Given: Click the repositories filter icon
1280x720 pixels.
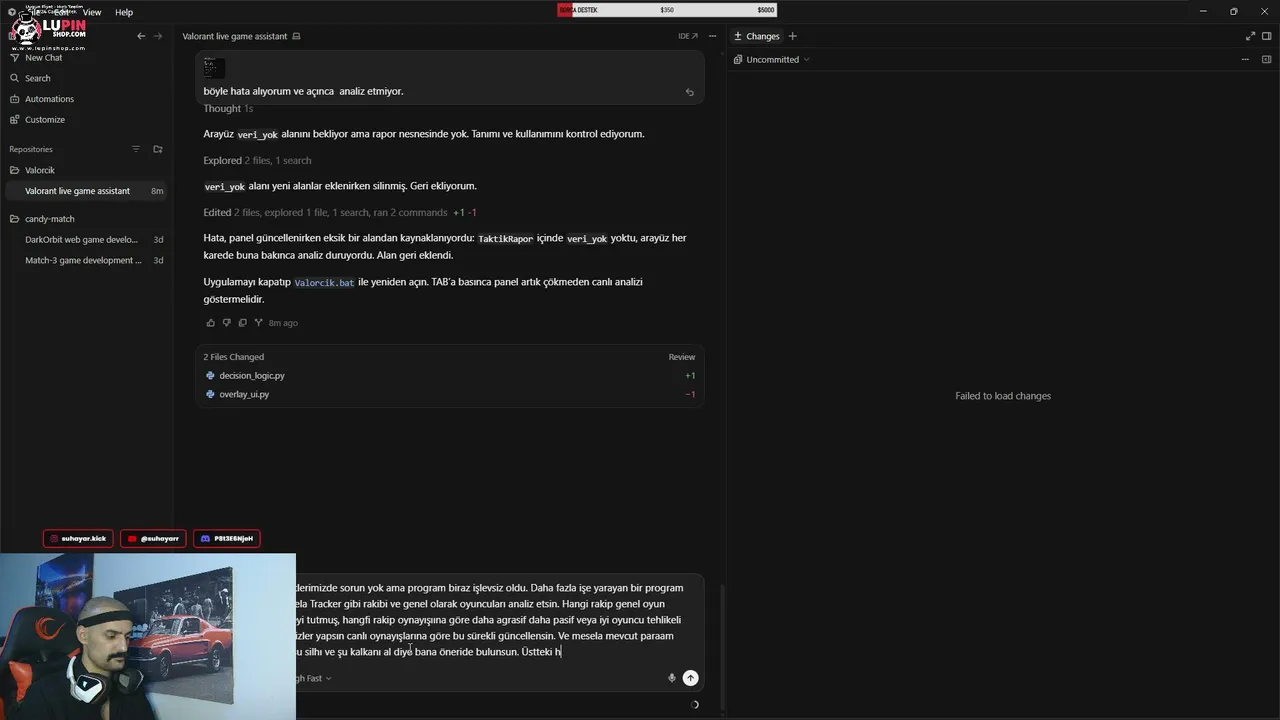Looking at the screenshot, I should point(136,149).
